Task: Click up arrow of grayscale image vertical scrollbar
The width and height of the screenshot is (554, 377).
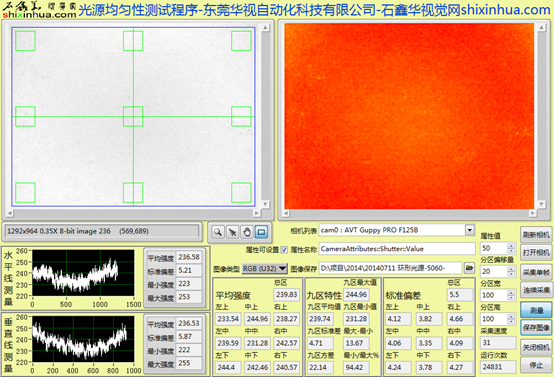Action: (265, 28)
